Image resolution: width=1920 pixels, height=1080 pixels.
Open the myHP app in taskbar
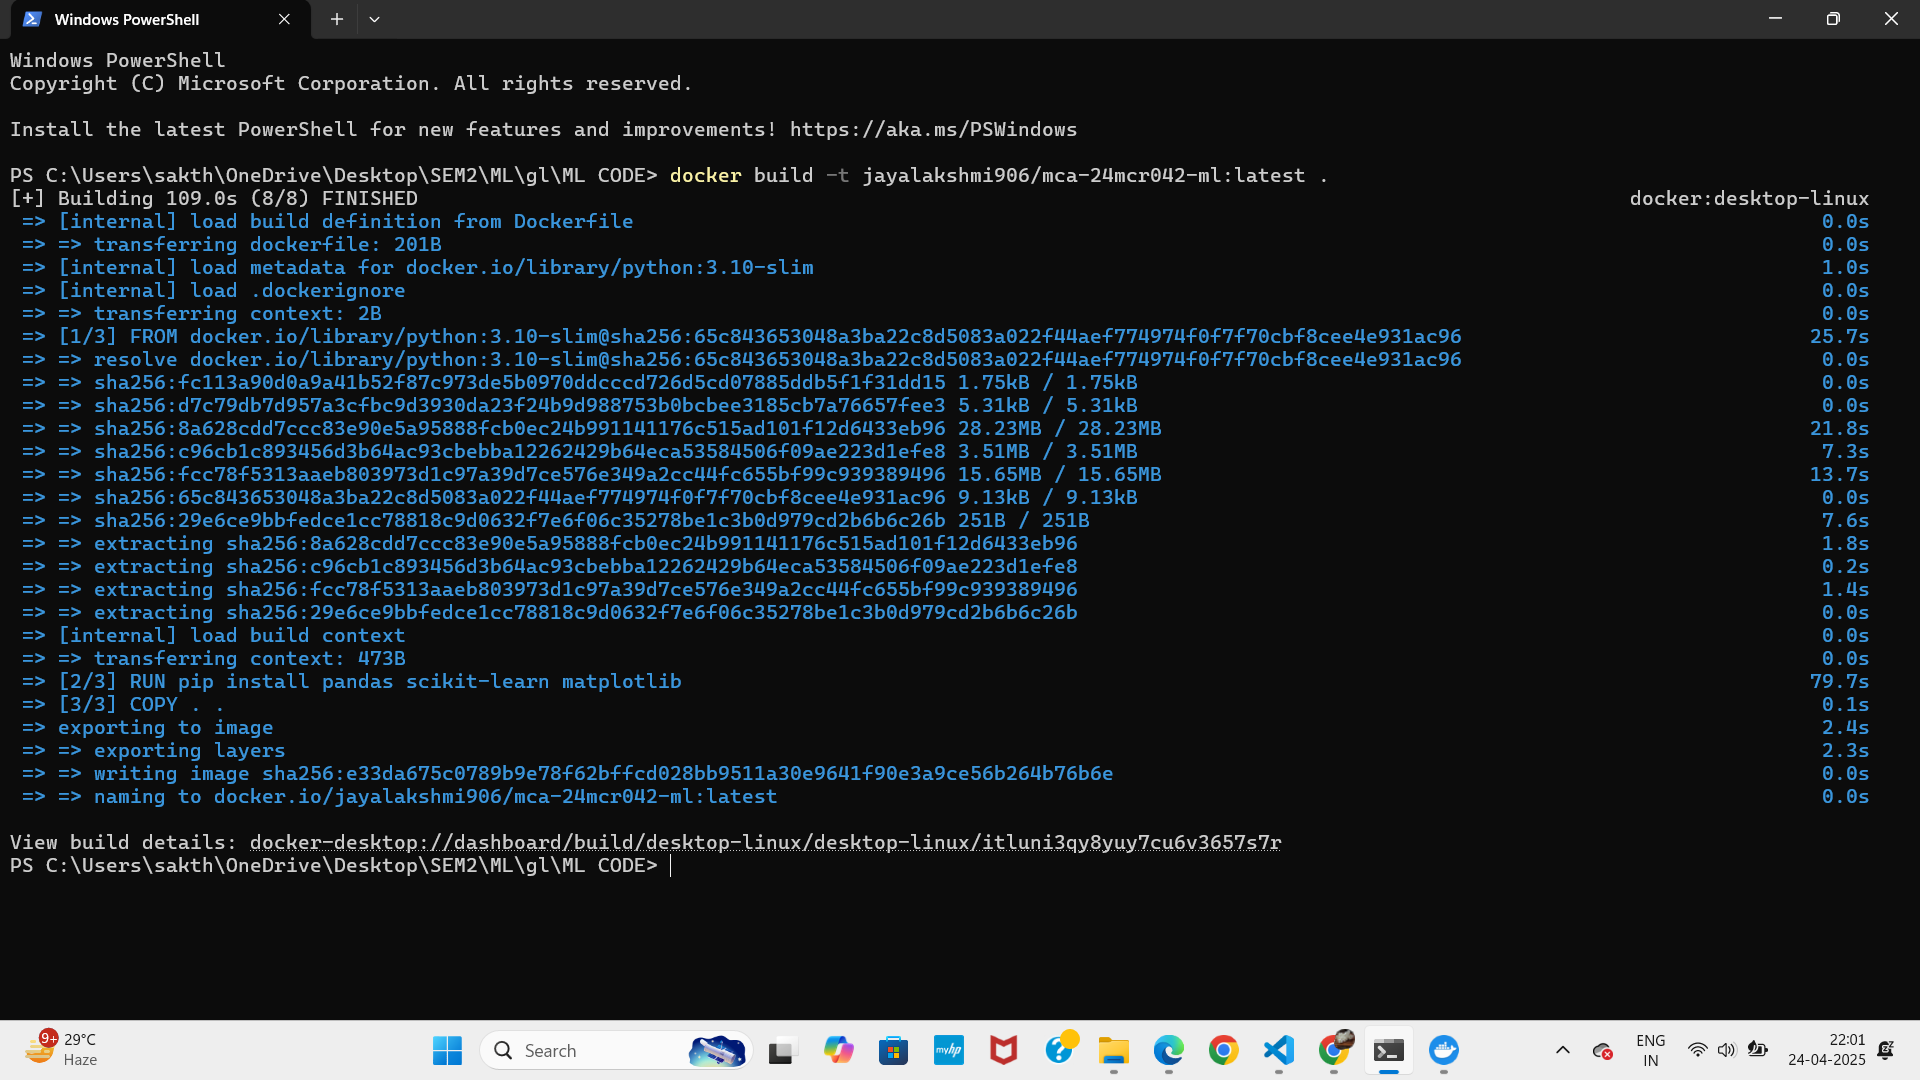[x=948, y=1050]
